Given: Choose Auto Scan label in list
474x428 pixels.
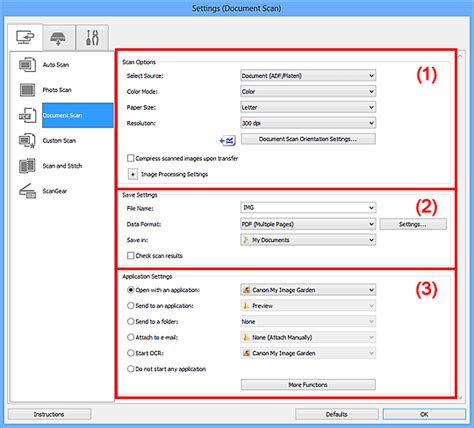Looking at the screenshot, I should click(56, 65).
